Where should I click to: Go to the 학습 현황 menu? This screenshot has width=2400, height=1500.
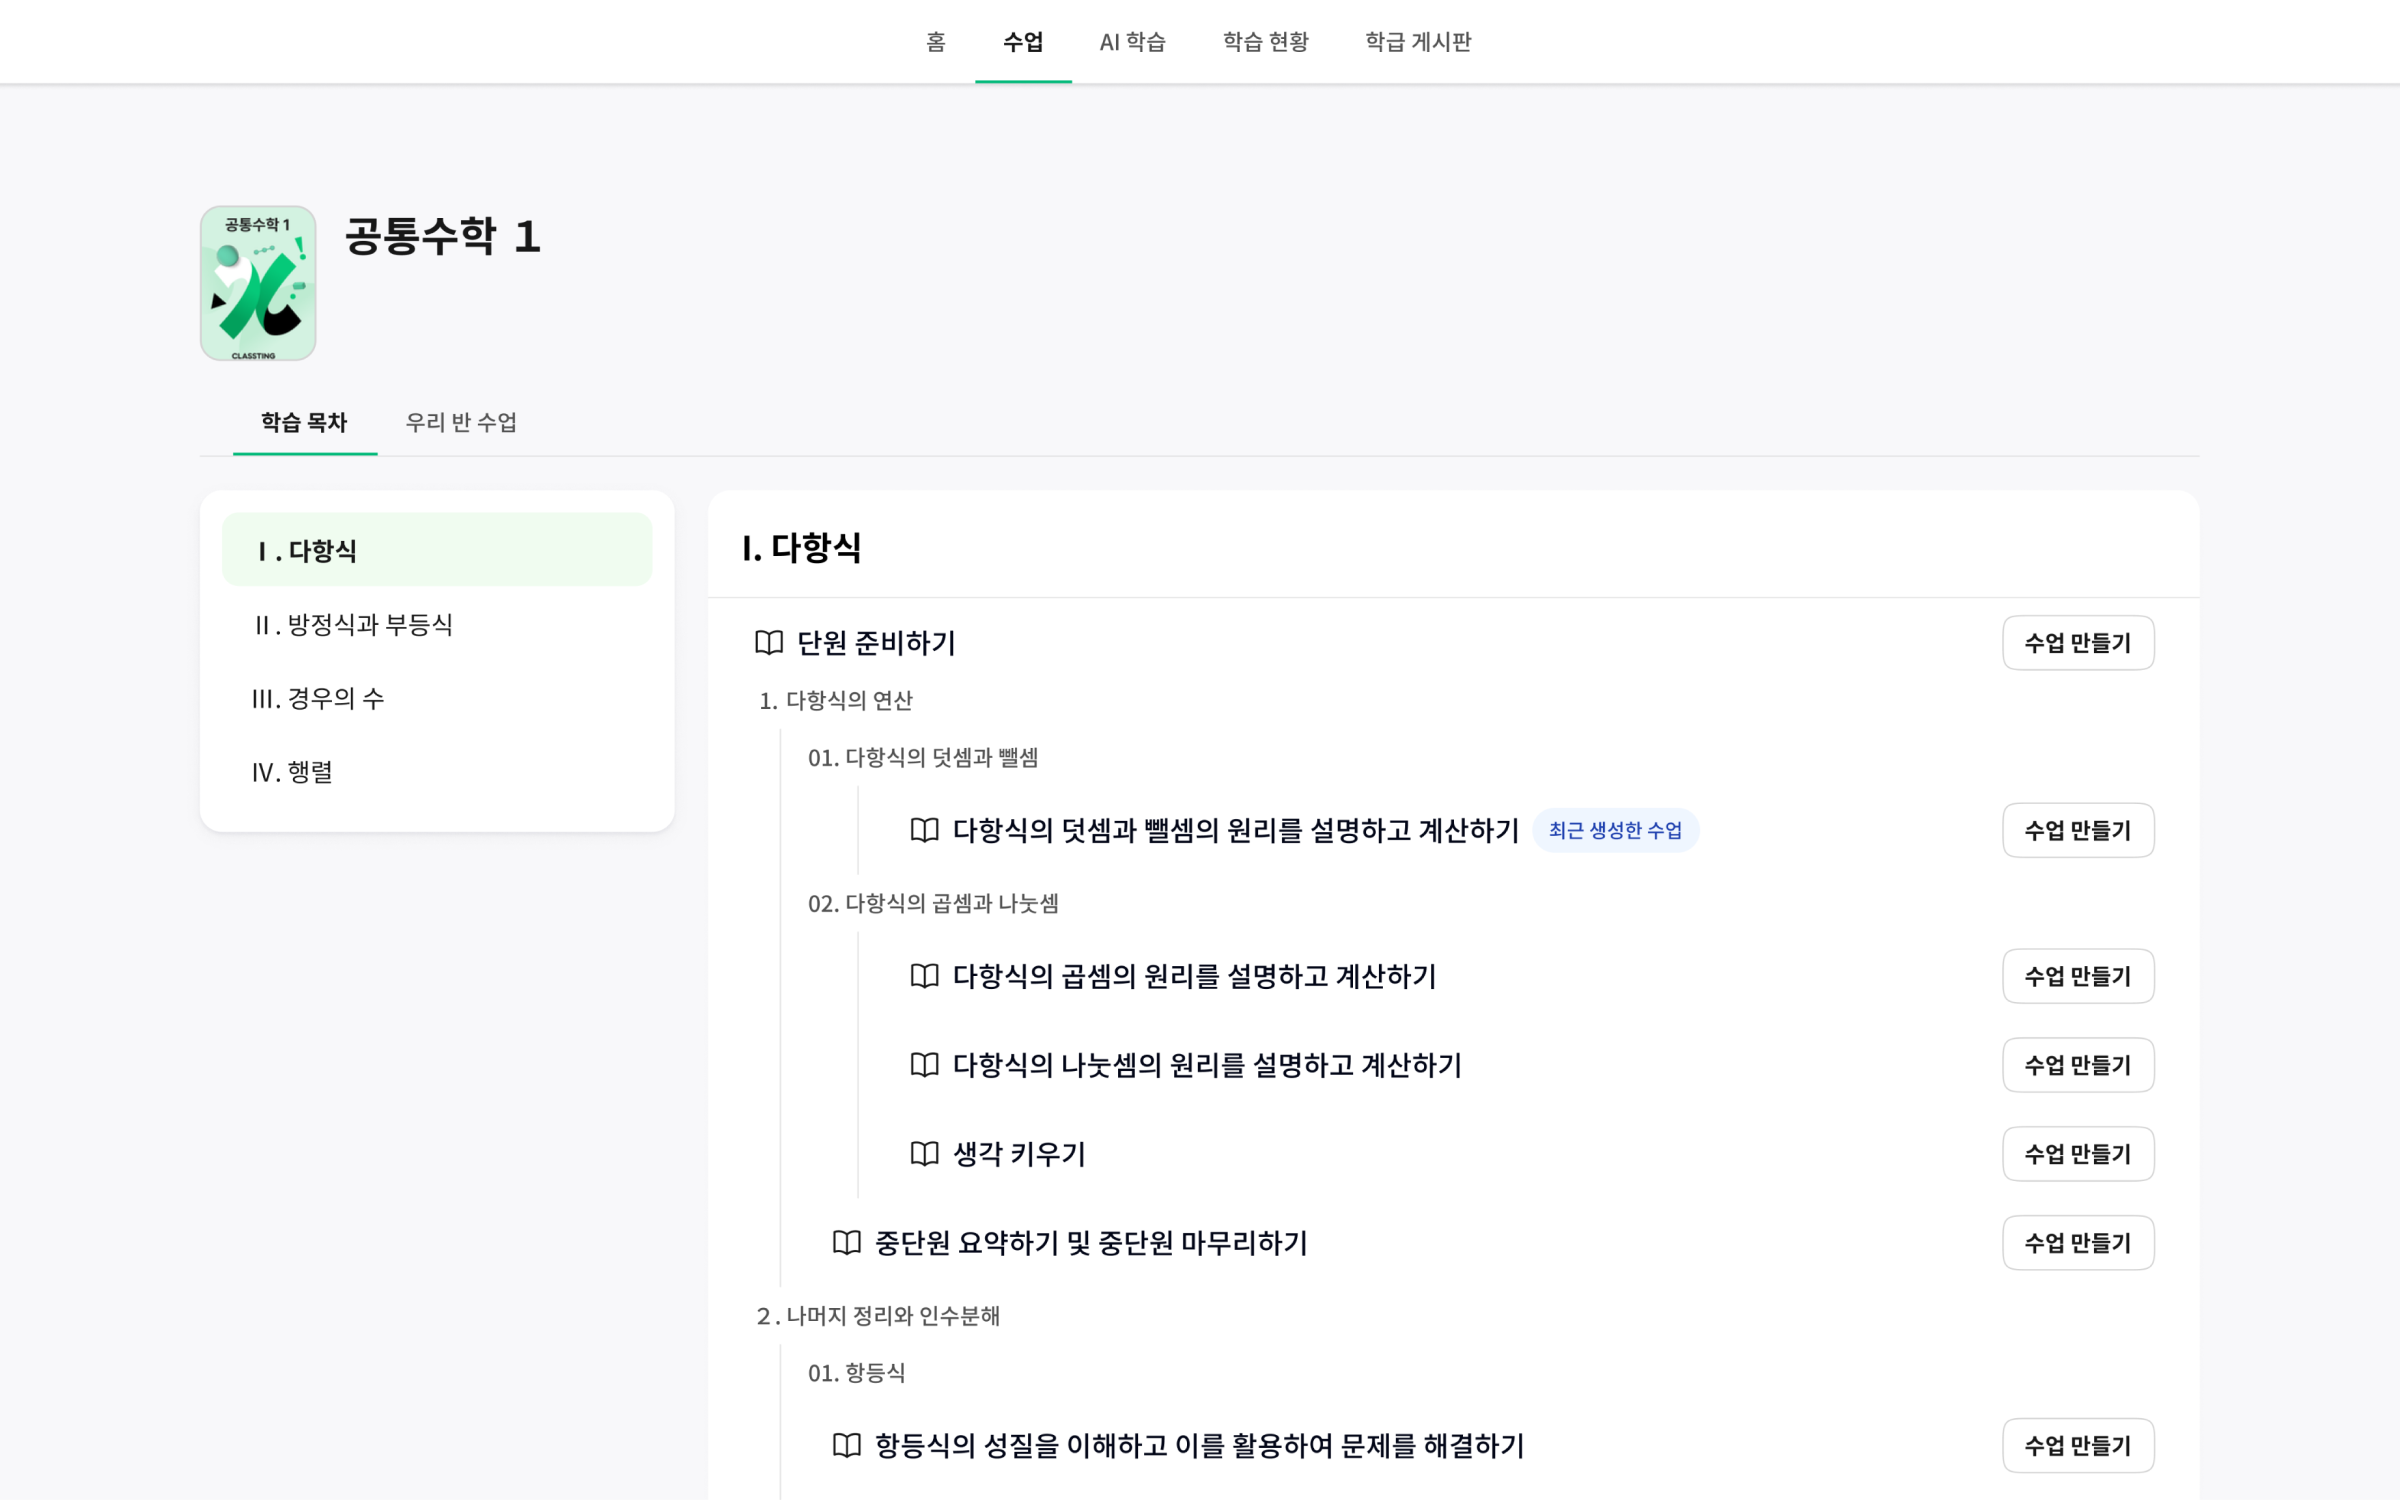coord(1265,42)
